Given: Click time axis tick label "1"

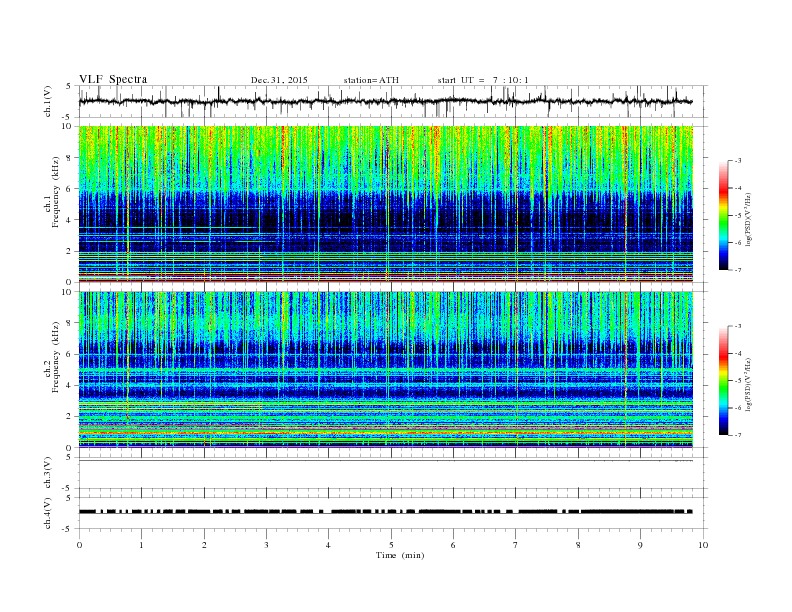Looking at the screenshot, I should 142,545.
